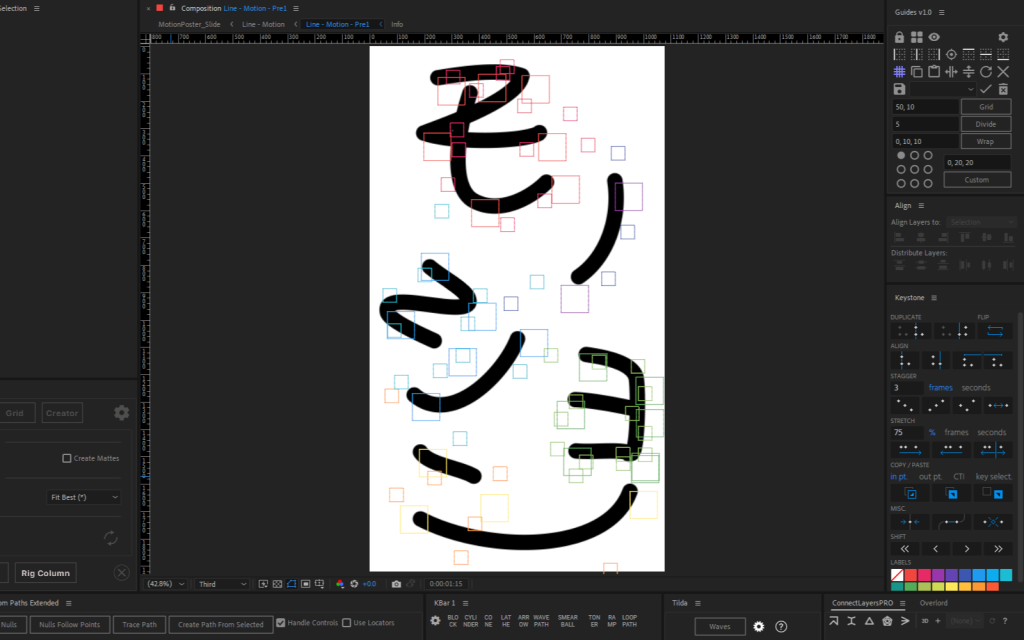Open the rig panel settings gear
The height and width of the screenshot is (640, 1024).
(121, 413)
